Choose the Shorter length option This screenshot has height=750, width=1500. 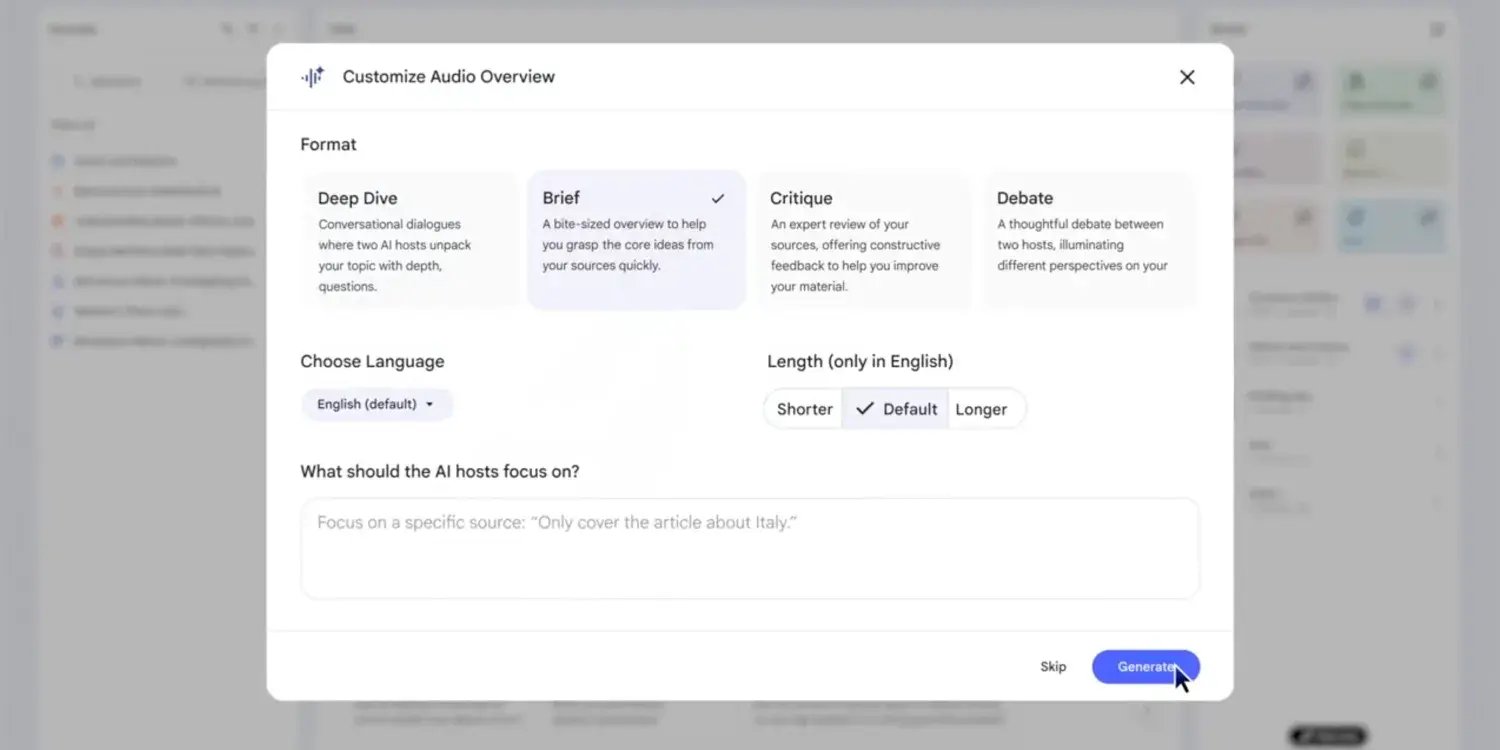pos(803,408)
